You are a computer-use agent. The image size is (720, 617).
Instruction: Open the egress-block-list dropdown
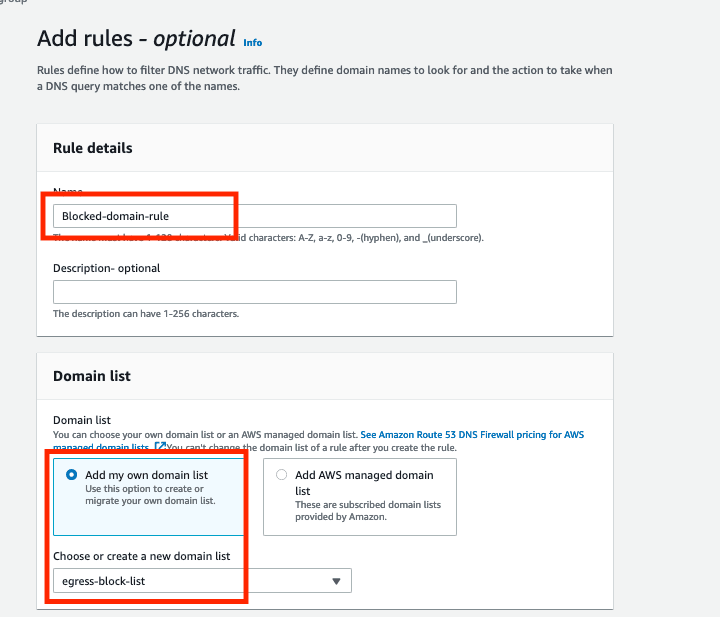point(202,581)
